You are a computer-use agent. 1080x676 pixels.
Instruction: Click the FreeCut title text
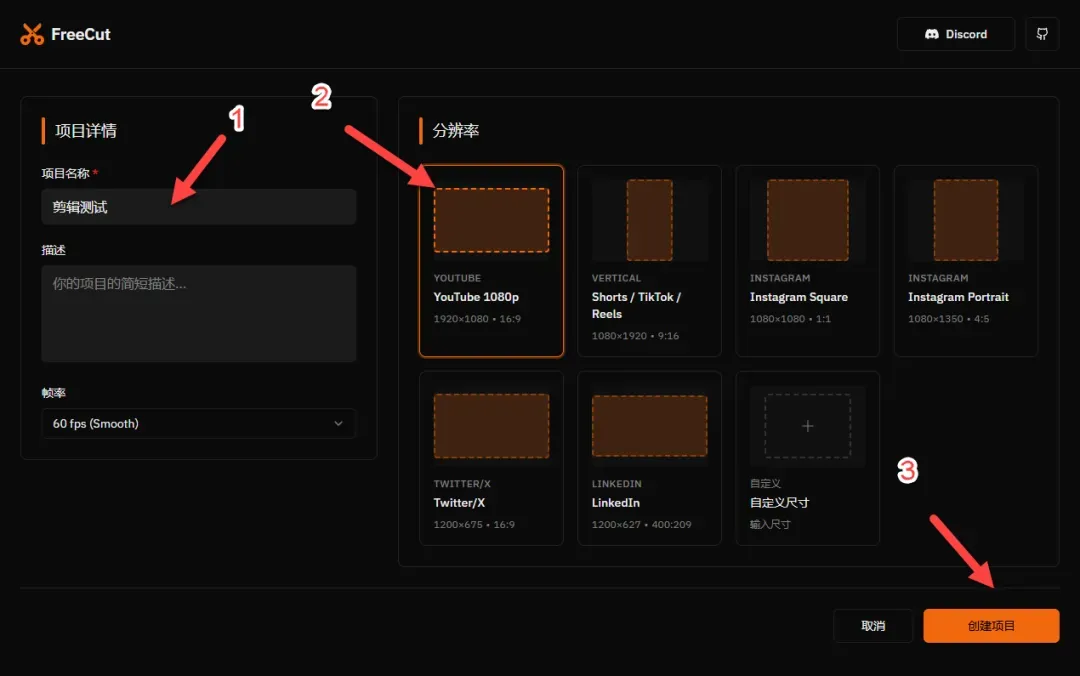tap(81, 34)
